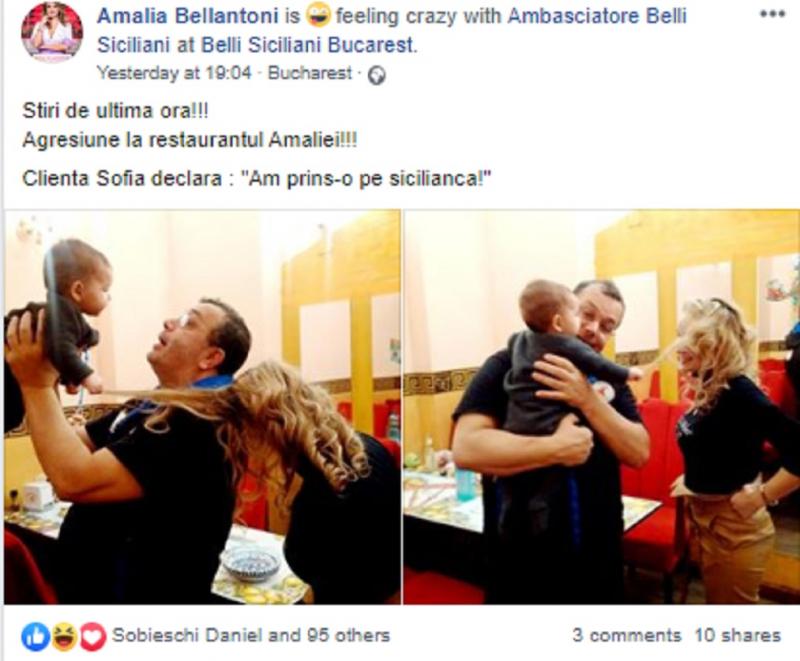
Task: Open left photo of man lifting baby
Action: [x=203, y=407]
